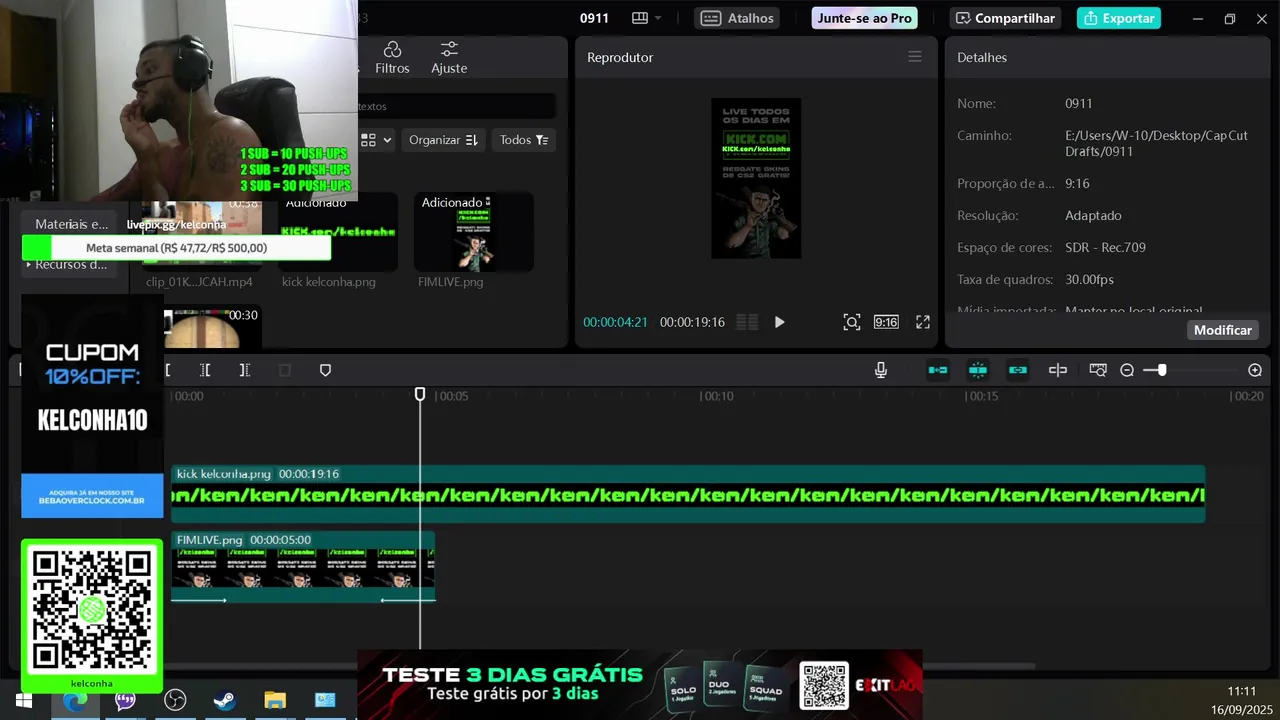The height and width of the screenshot is (720, 1280).
Task: Play the preview in Reprodutor
Action: [780, 322]
